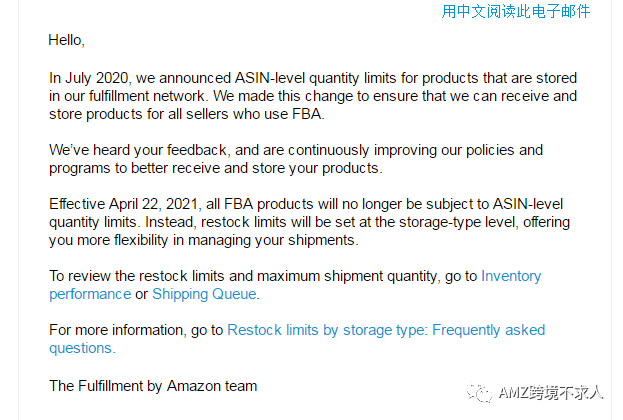Viewport: 623px width, 420px height.
Task: Click the 'For more information, go to' text
Action: point(137,329)
